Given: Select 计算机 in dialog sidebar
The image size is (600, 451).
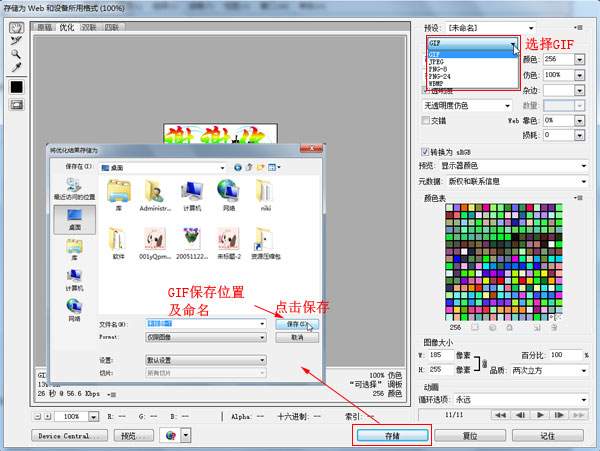Looking at the screenshot, I should point(74,280).
